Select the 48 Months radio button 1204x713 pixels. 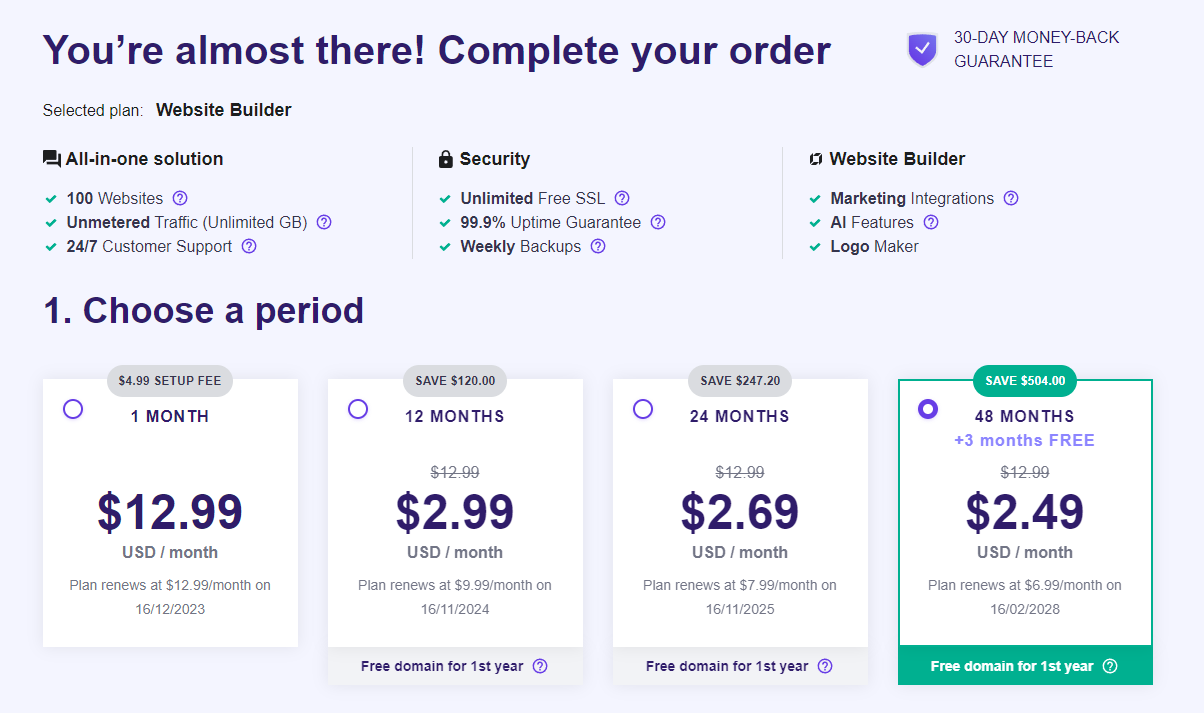pos(928,409)
